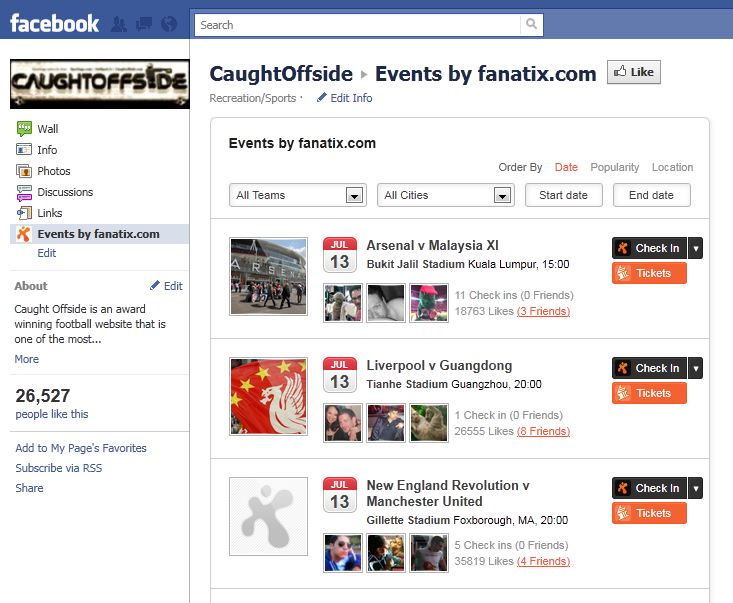Order events by Popularity

(614, 167)
